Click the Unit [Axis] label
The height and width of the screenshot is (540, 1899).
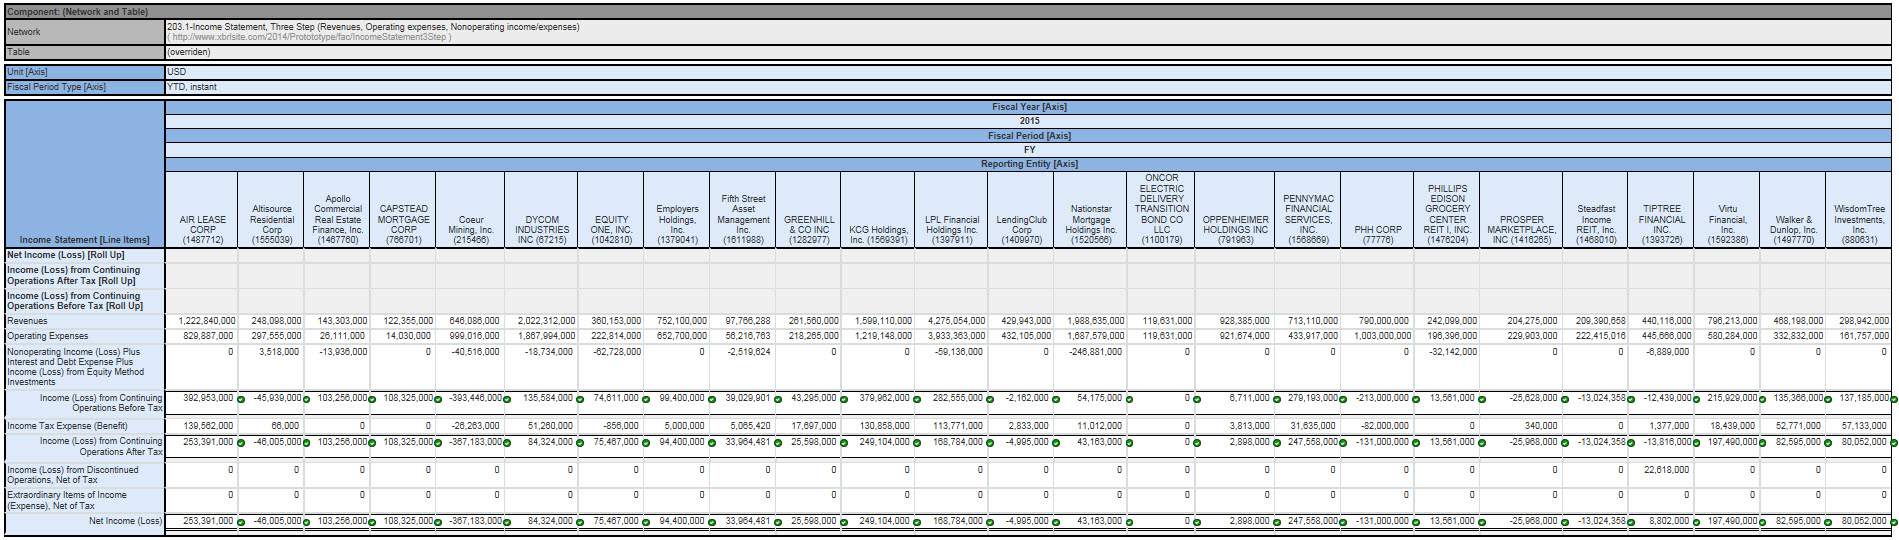click(x=27, y=72)
